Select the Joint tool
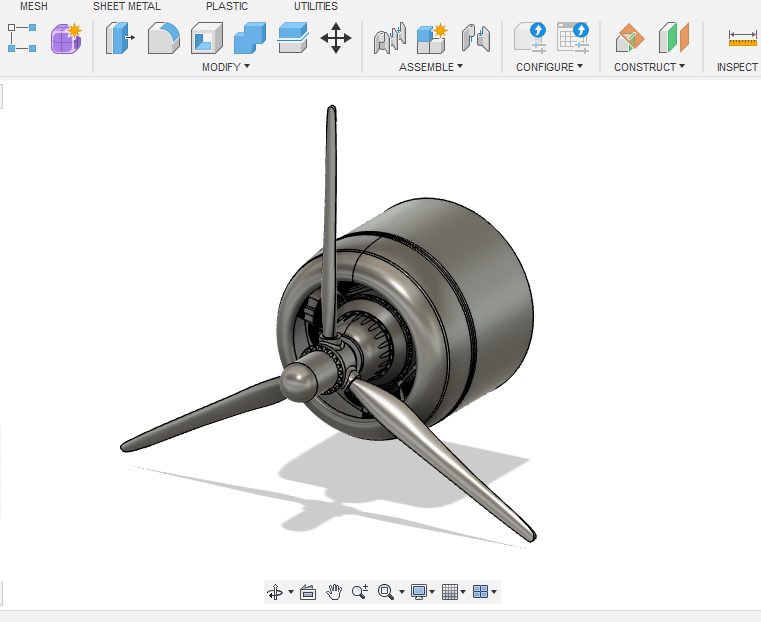Viewport: 761px width, 622px height. (x=390, y=38)
